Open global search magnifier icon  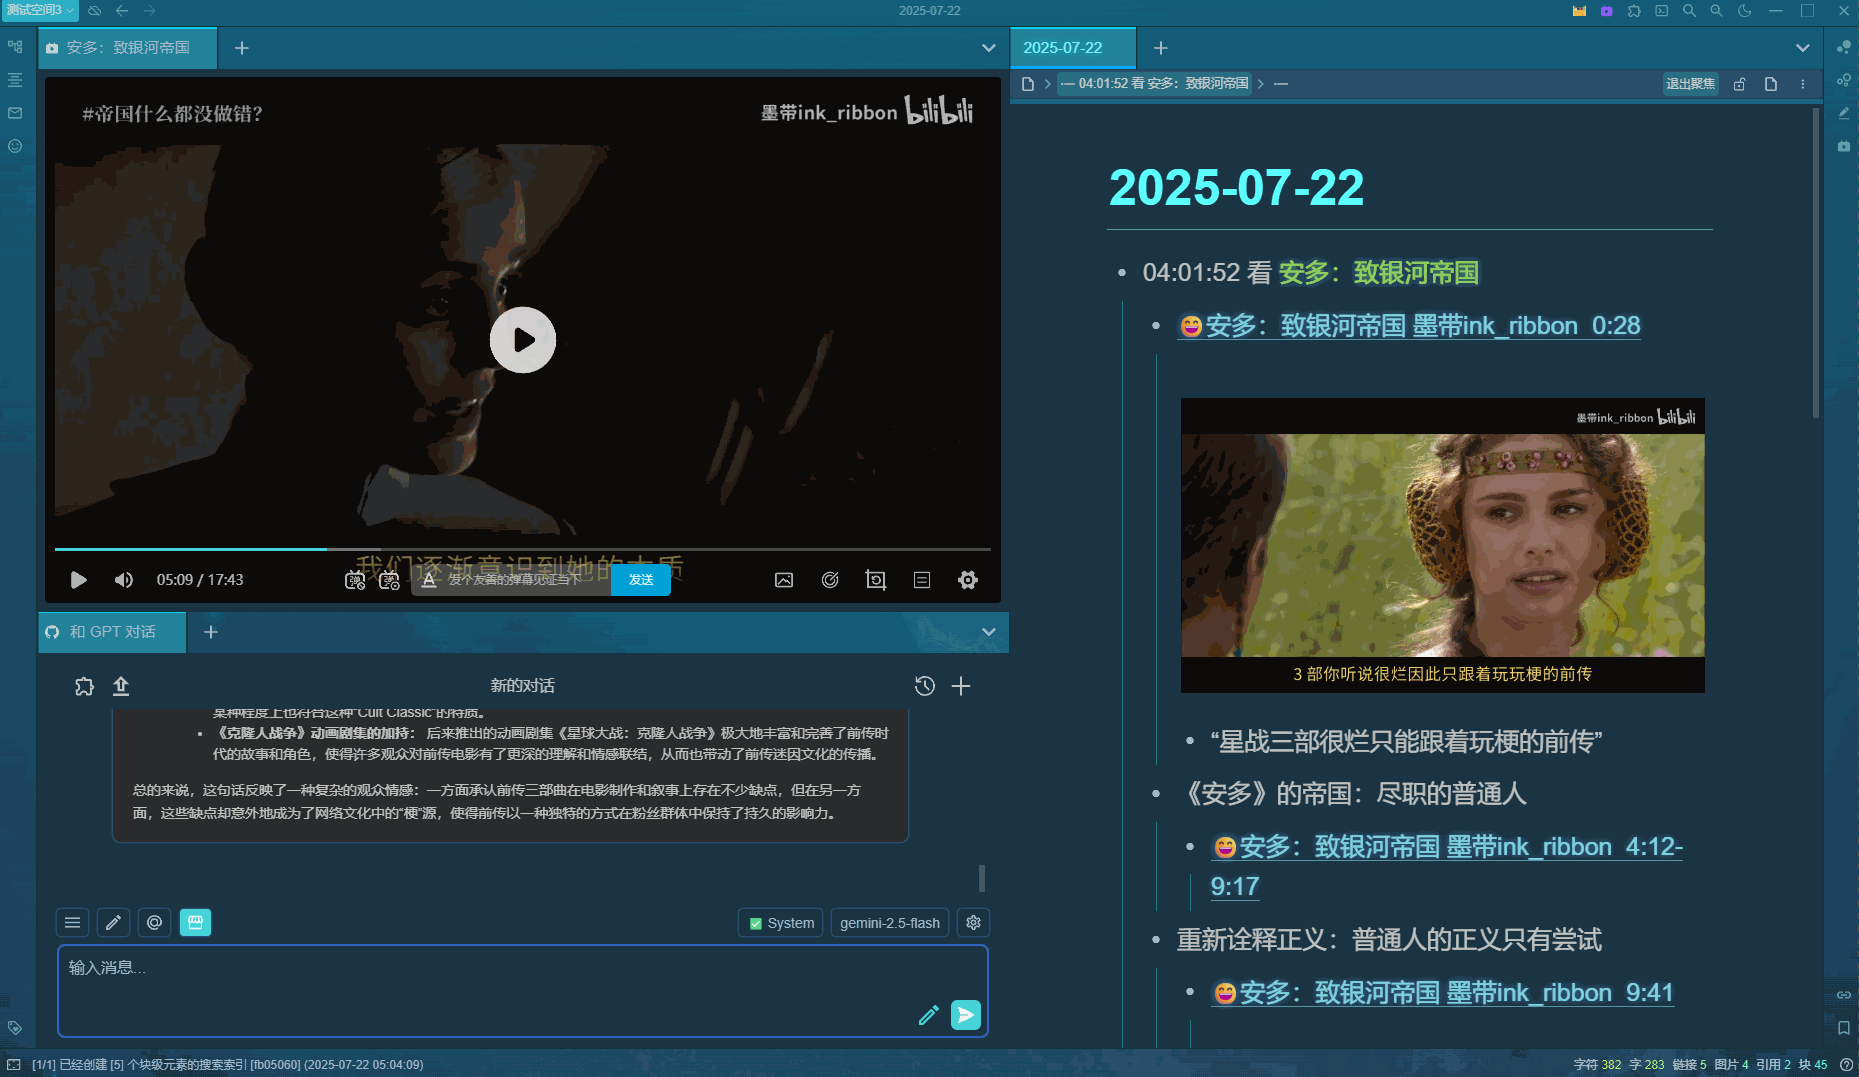point(1689,11)
